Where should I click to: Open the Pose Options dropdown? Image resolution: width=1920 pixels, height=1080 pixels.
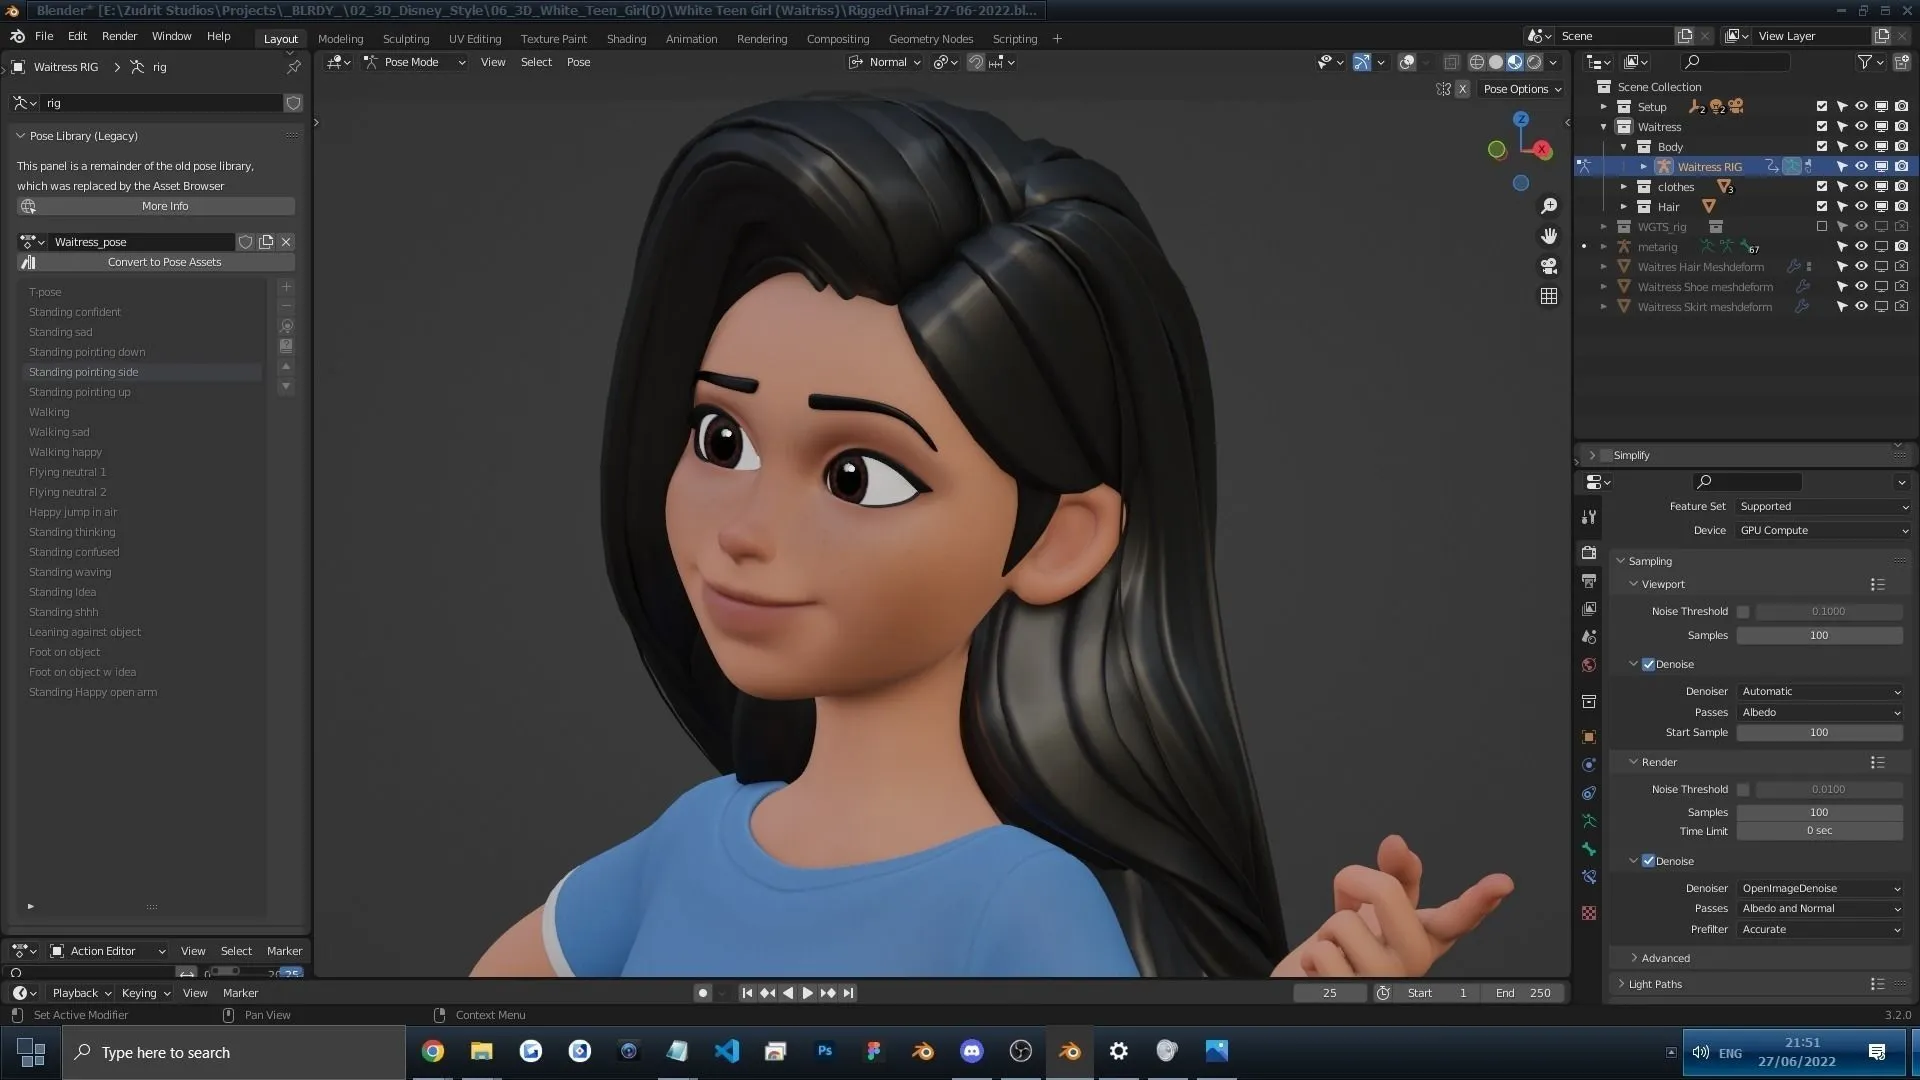[x=1521, y=89]
